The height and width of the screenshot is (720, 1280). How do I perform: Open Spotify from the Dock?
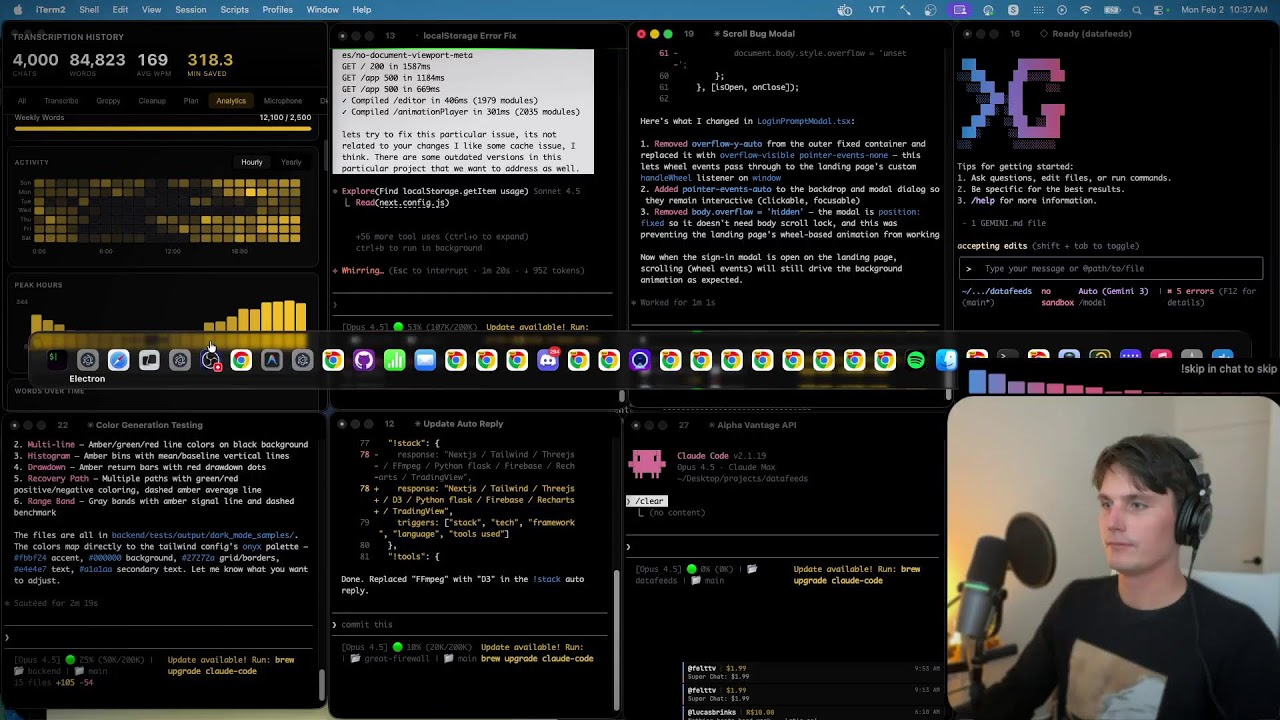(916, 360)
